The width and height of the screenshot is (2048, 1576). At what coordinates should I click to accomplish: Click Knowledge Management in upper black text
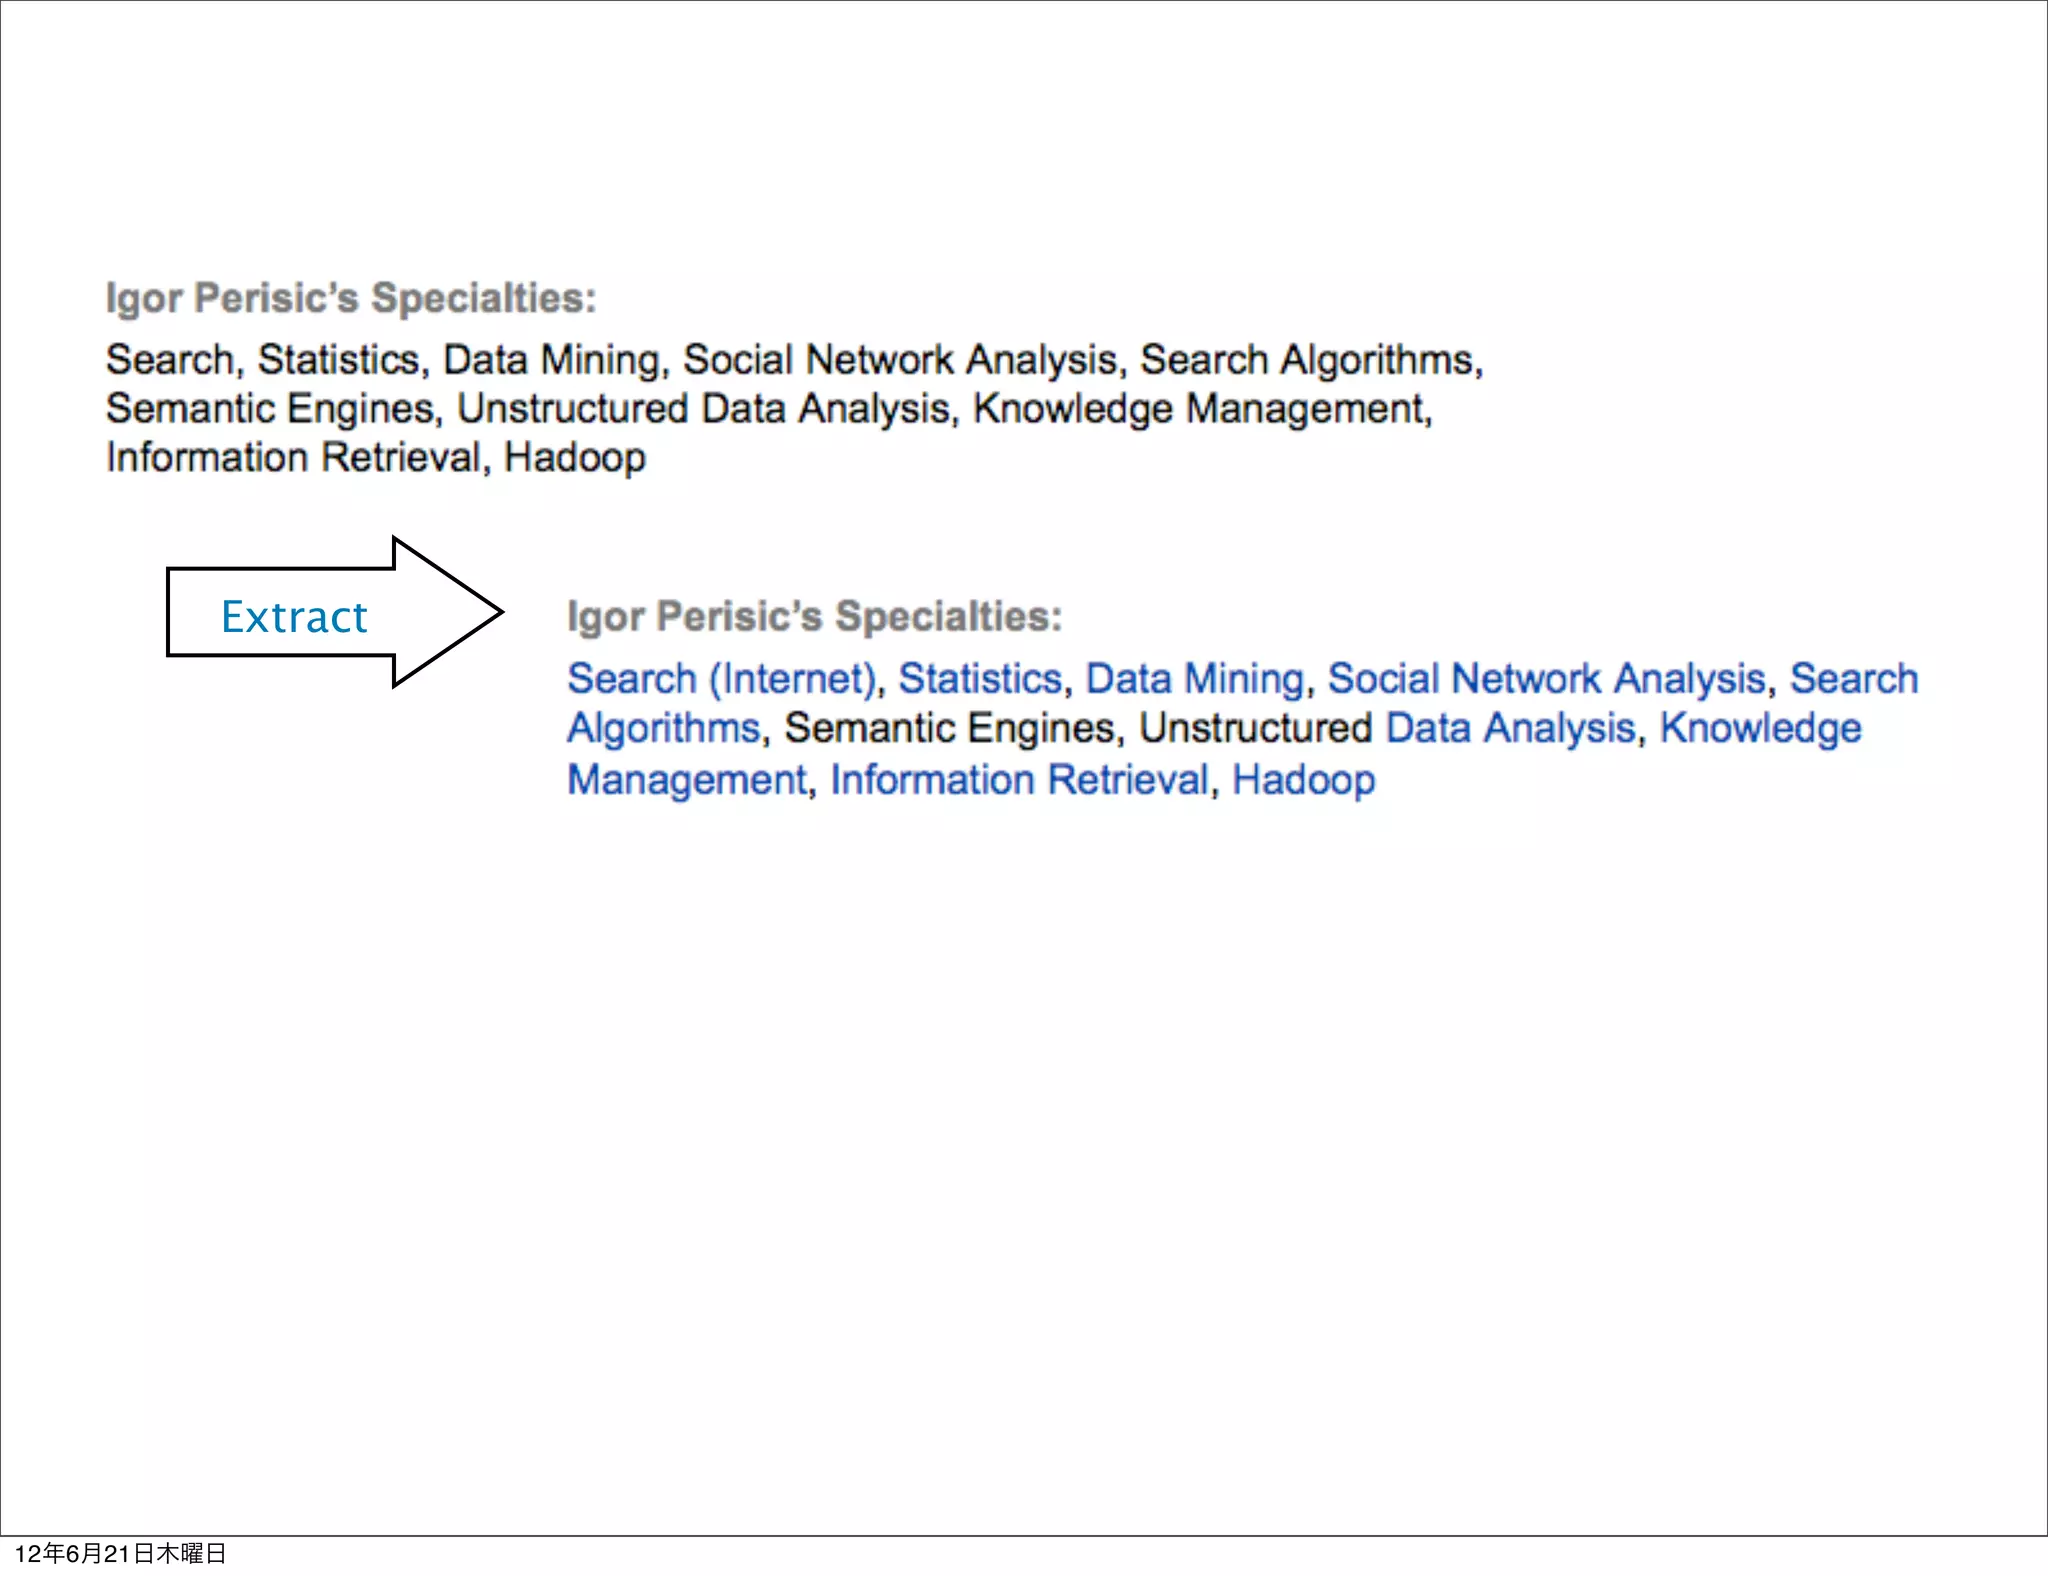tap(1201, 409)
